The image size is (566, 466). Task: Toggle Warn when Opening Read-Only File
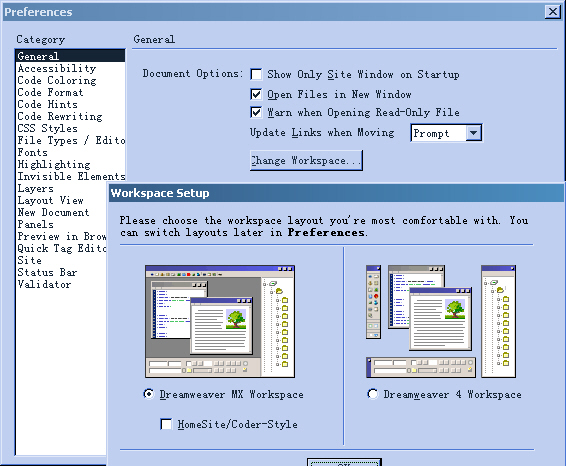pos(256,112)
